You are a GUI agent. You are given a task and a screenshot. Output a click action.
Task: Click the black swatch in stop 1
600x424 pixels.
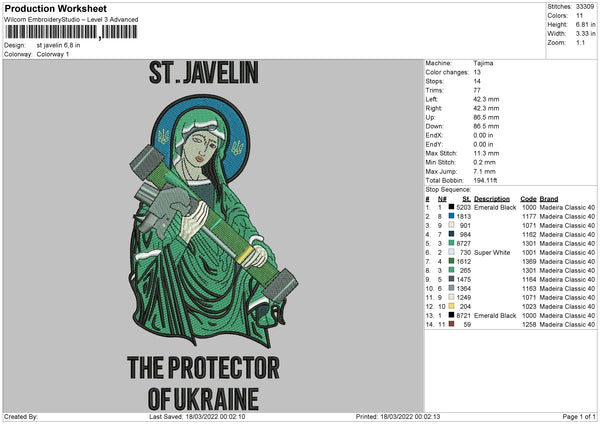(x=452, y=206)
